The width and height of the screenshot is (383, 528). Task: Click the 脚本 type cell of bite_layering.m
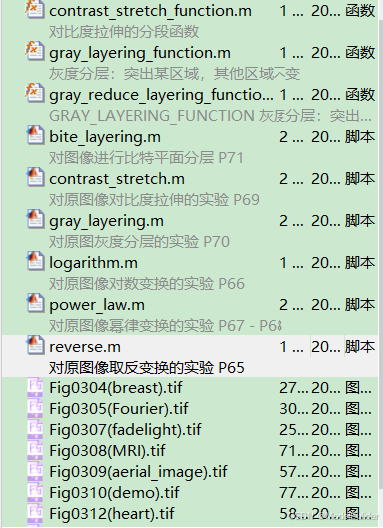pos(360,137)
